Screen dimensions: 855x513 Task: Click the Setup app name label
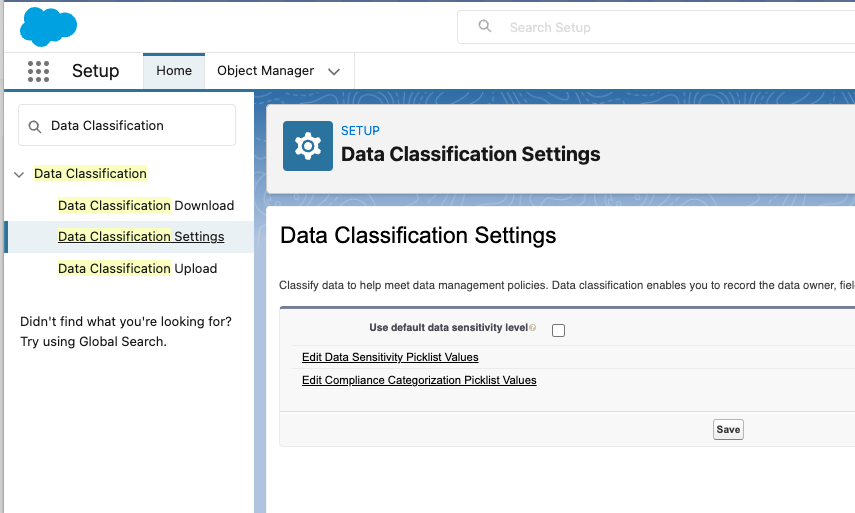click(x=95, y=71)
